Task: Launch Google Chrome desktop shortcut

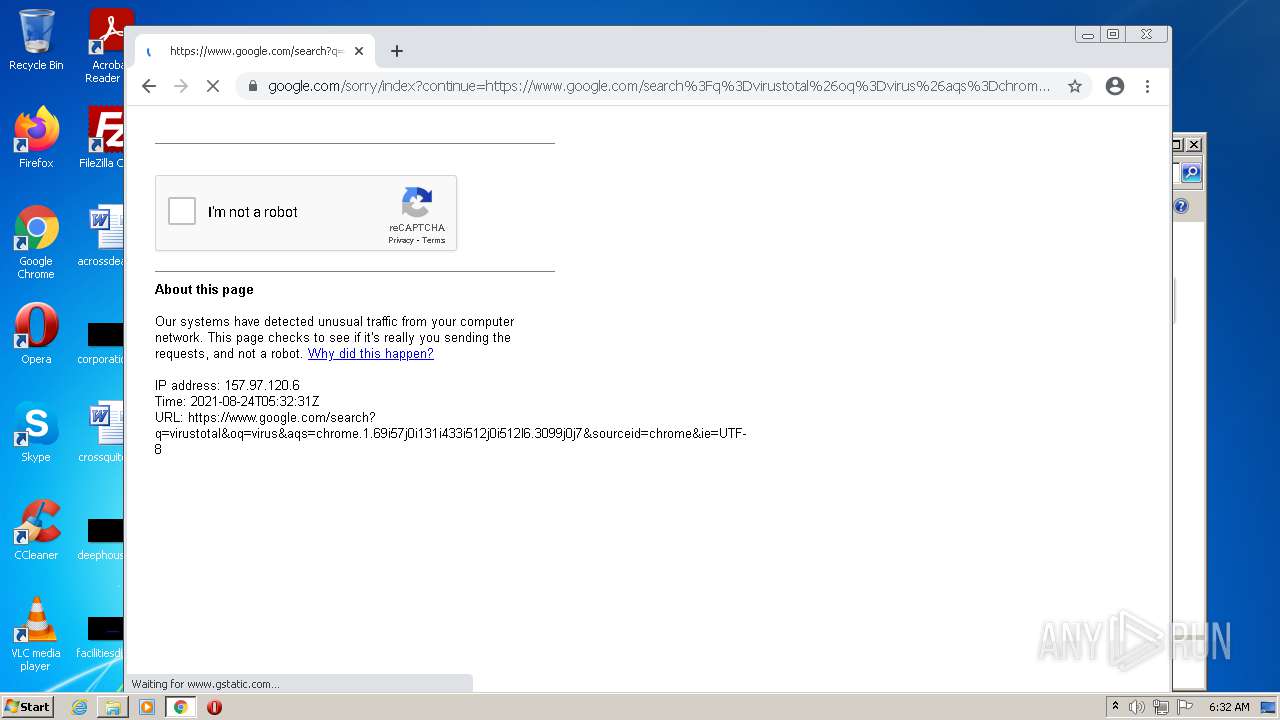Action: point(36,242)
